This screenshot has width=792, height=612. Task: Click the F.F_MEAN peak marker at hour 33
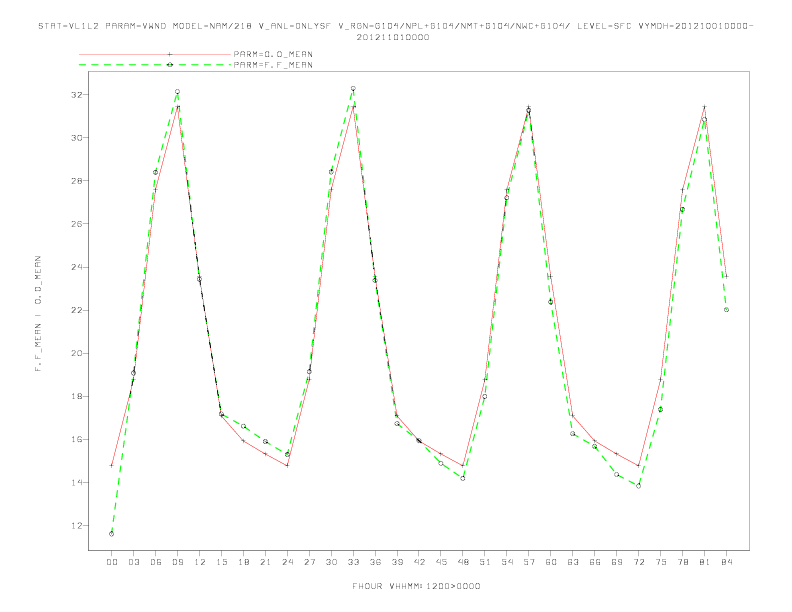(x=353, y=88)
